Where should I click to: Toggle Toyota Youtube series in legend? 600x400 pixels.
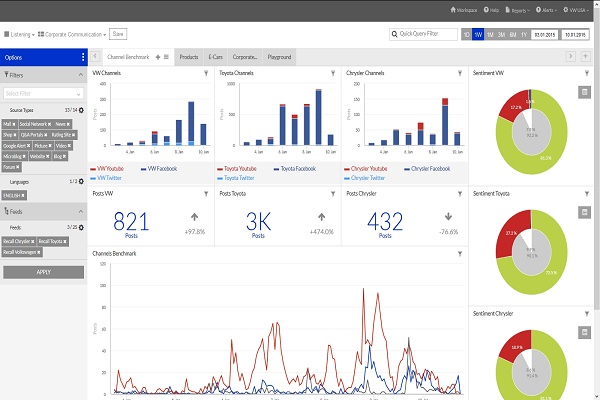(237, 169)
